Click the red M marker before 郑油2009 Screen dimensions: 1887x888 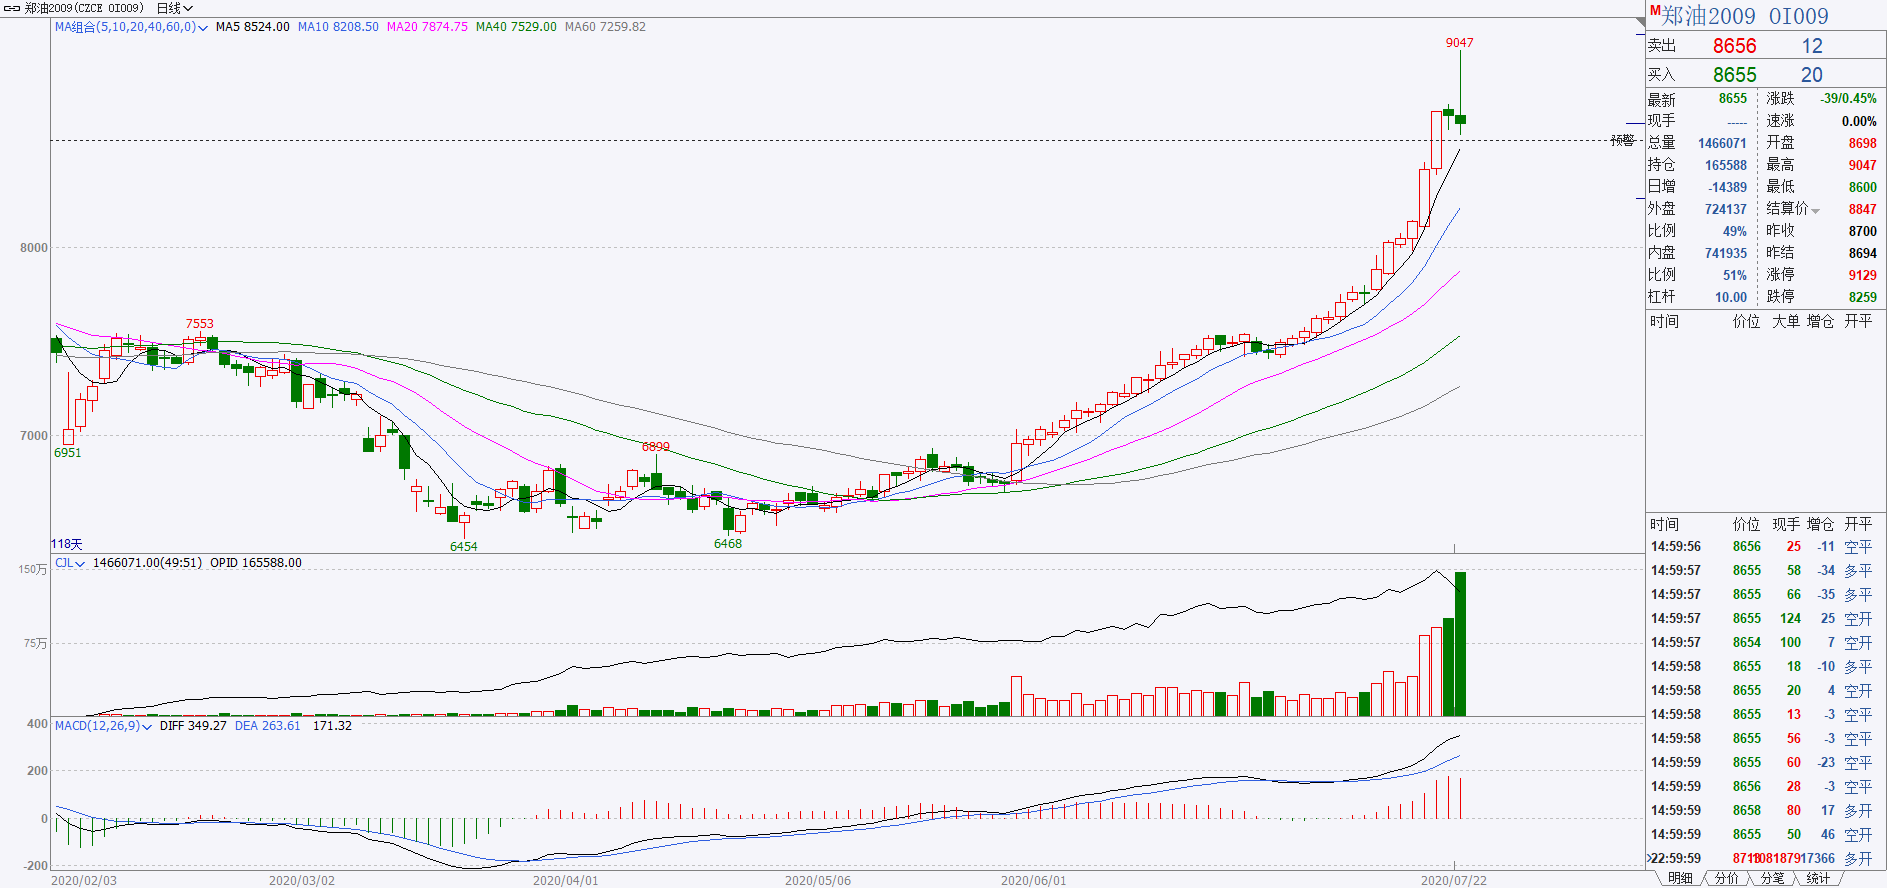pyautogui.click(x=1655, y=11)
